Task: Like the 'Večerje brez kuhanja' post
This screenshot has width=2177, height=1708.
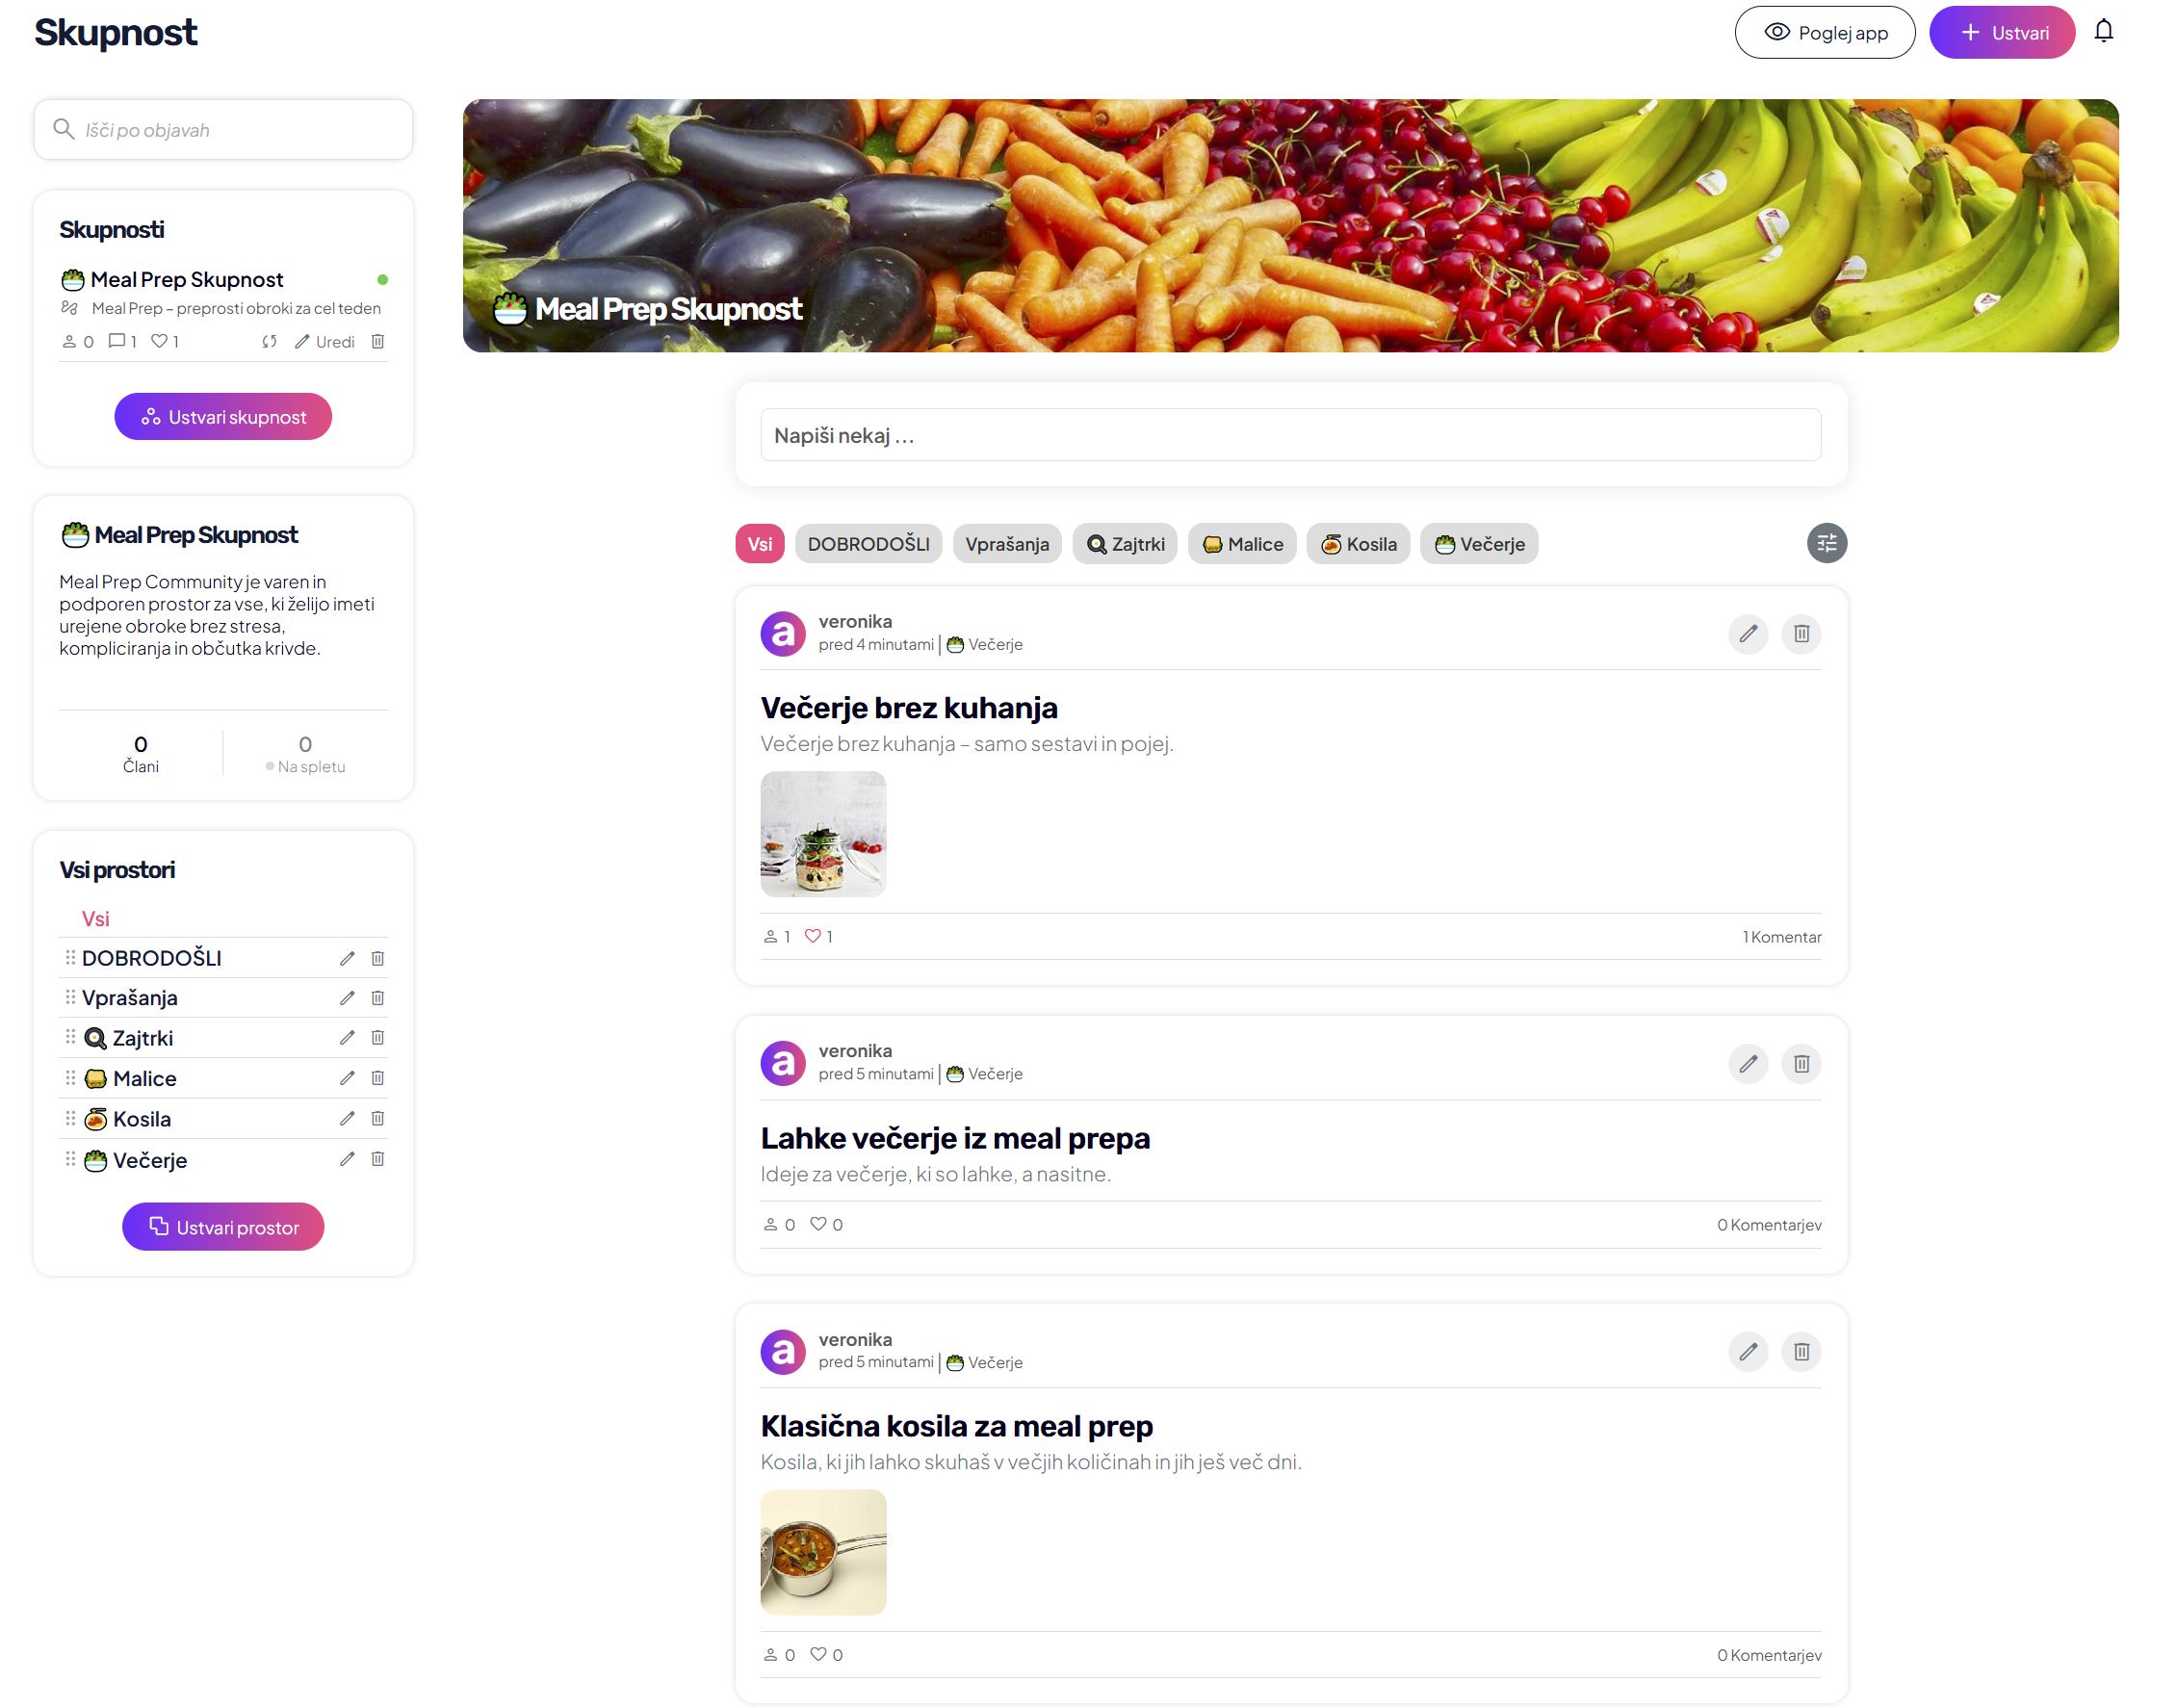Action: point(812,936)
